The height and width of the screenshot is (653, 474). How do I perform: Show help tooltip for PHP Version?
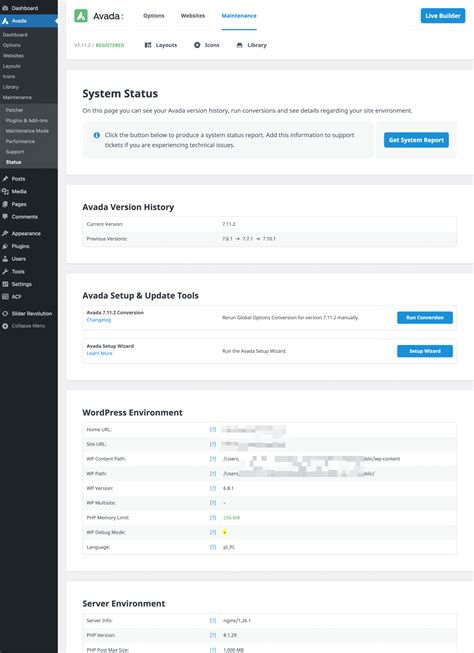point(213,635)
